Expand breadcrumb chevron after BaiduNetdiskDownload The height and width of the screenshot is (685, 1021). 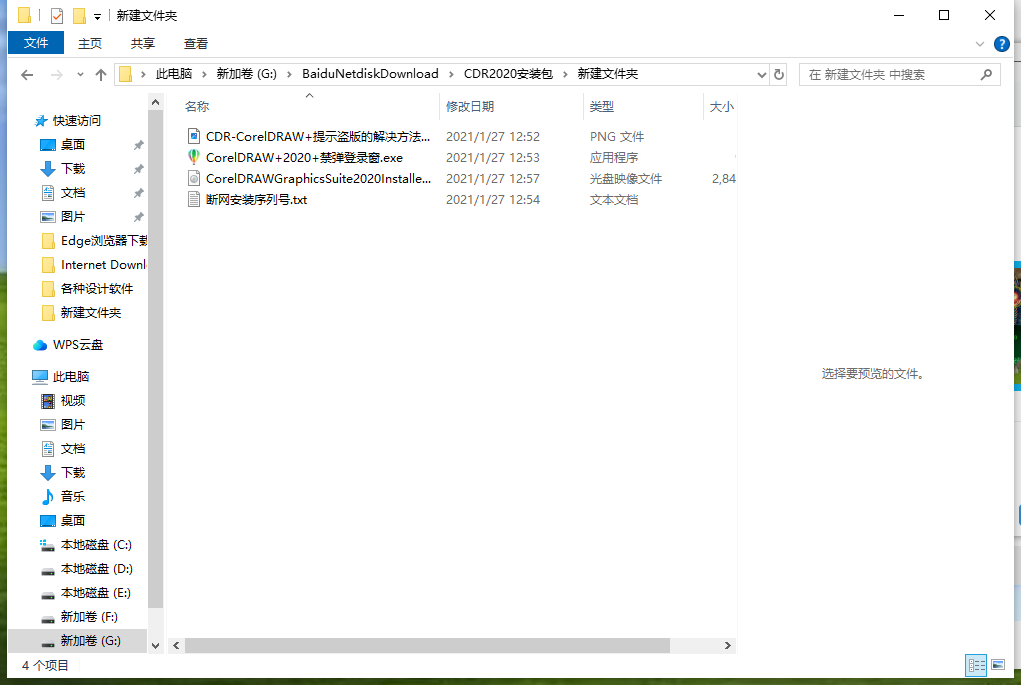[x=451, y=74]
